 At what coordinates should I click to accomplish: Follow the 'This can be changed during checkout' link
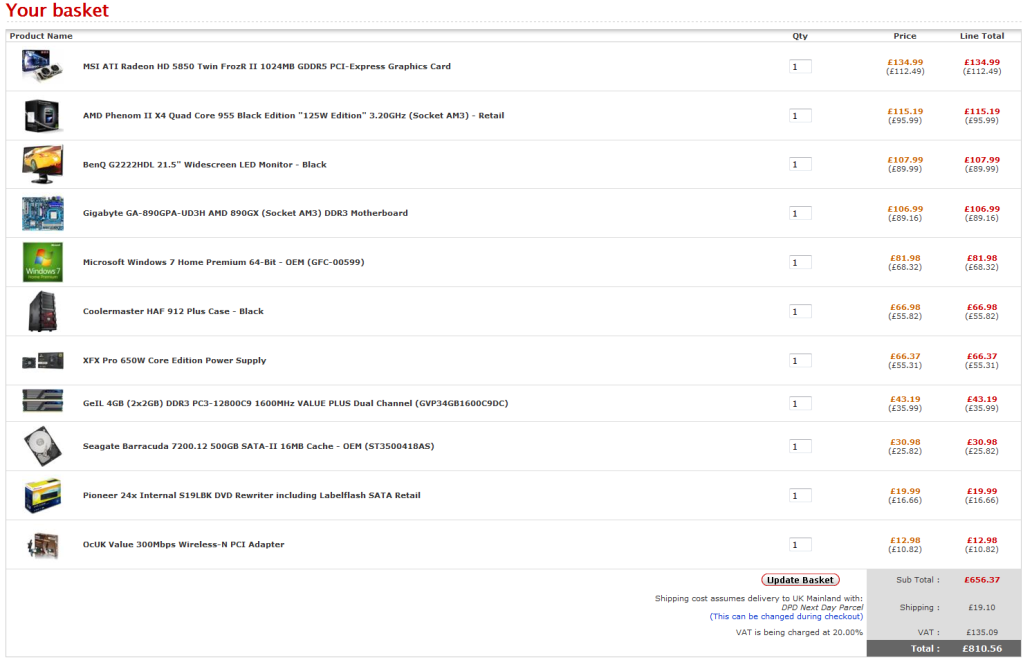tap(786, 616)
